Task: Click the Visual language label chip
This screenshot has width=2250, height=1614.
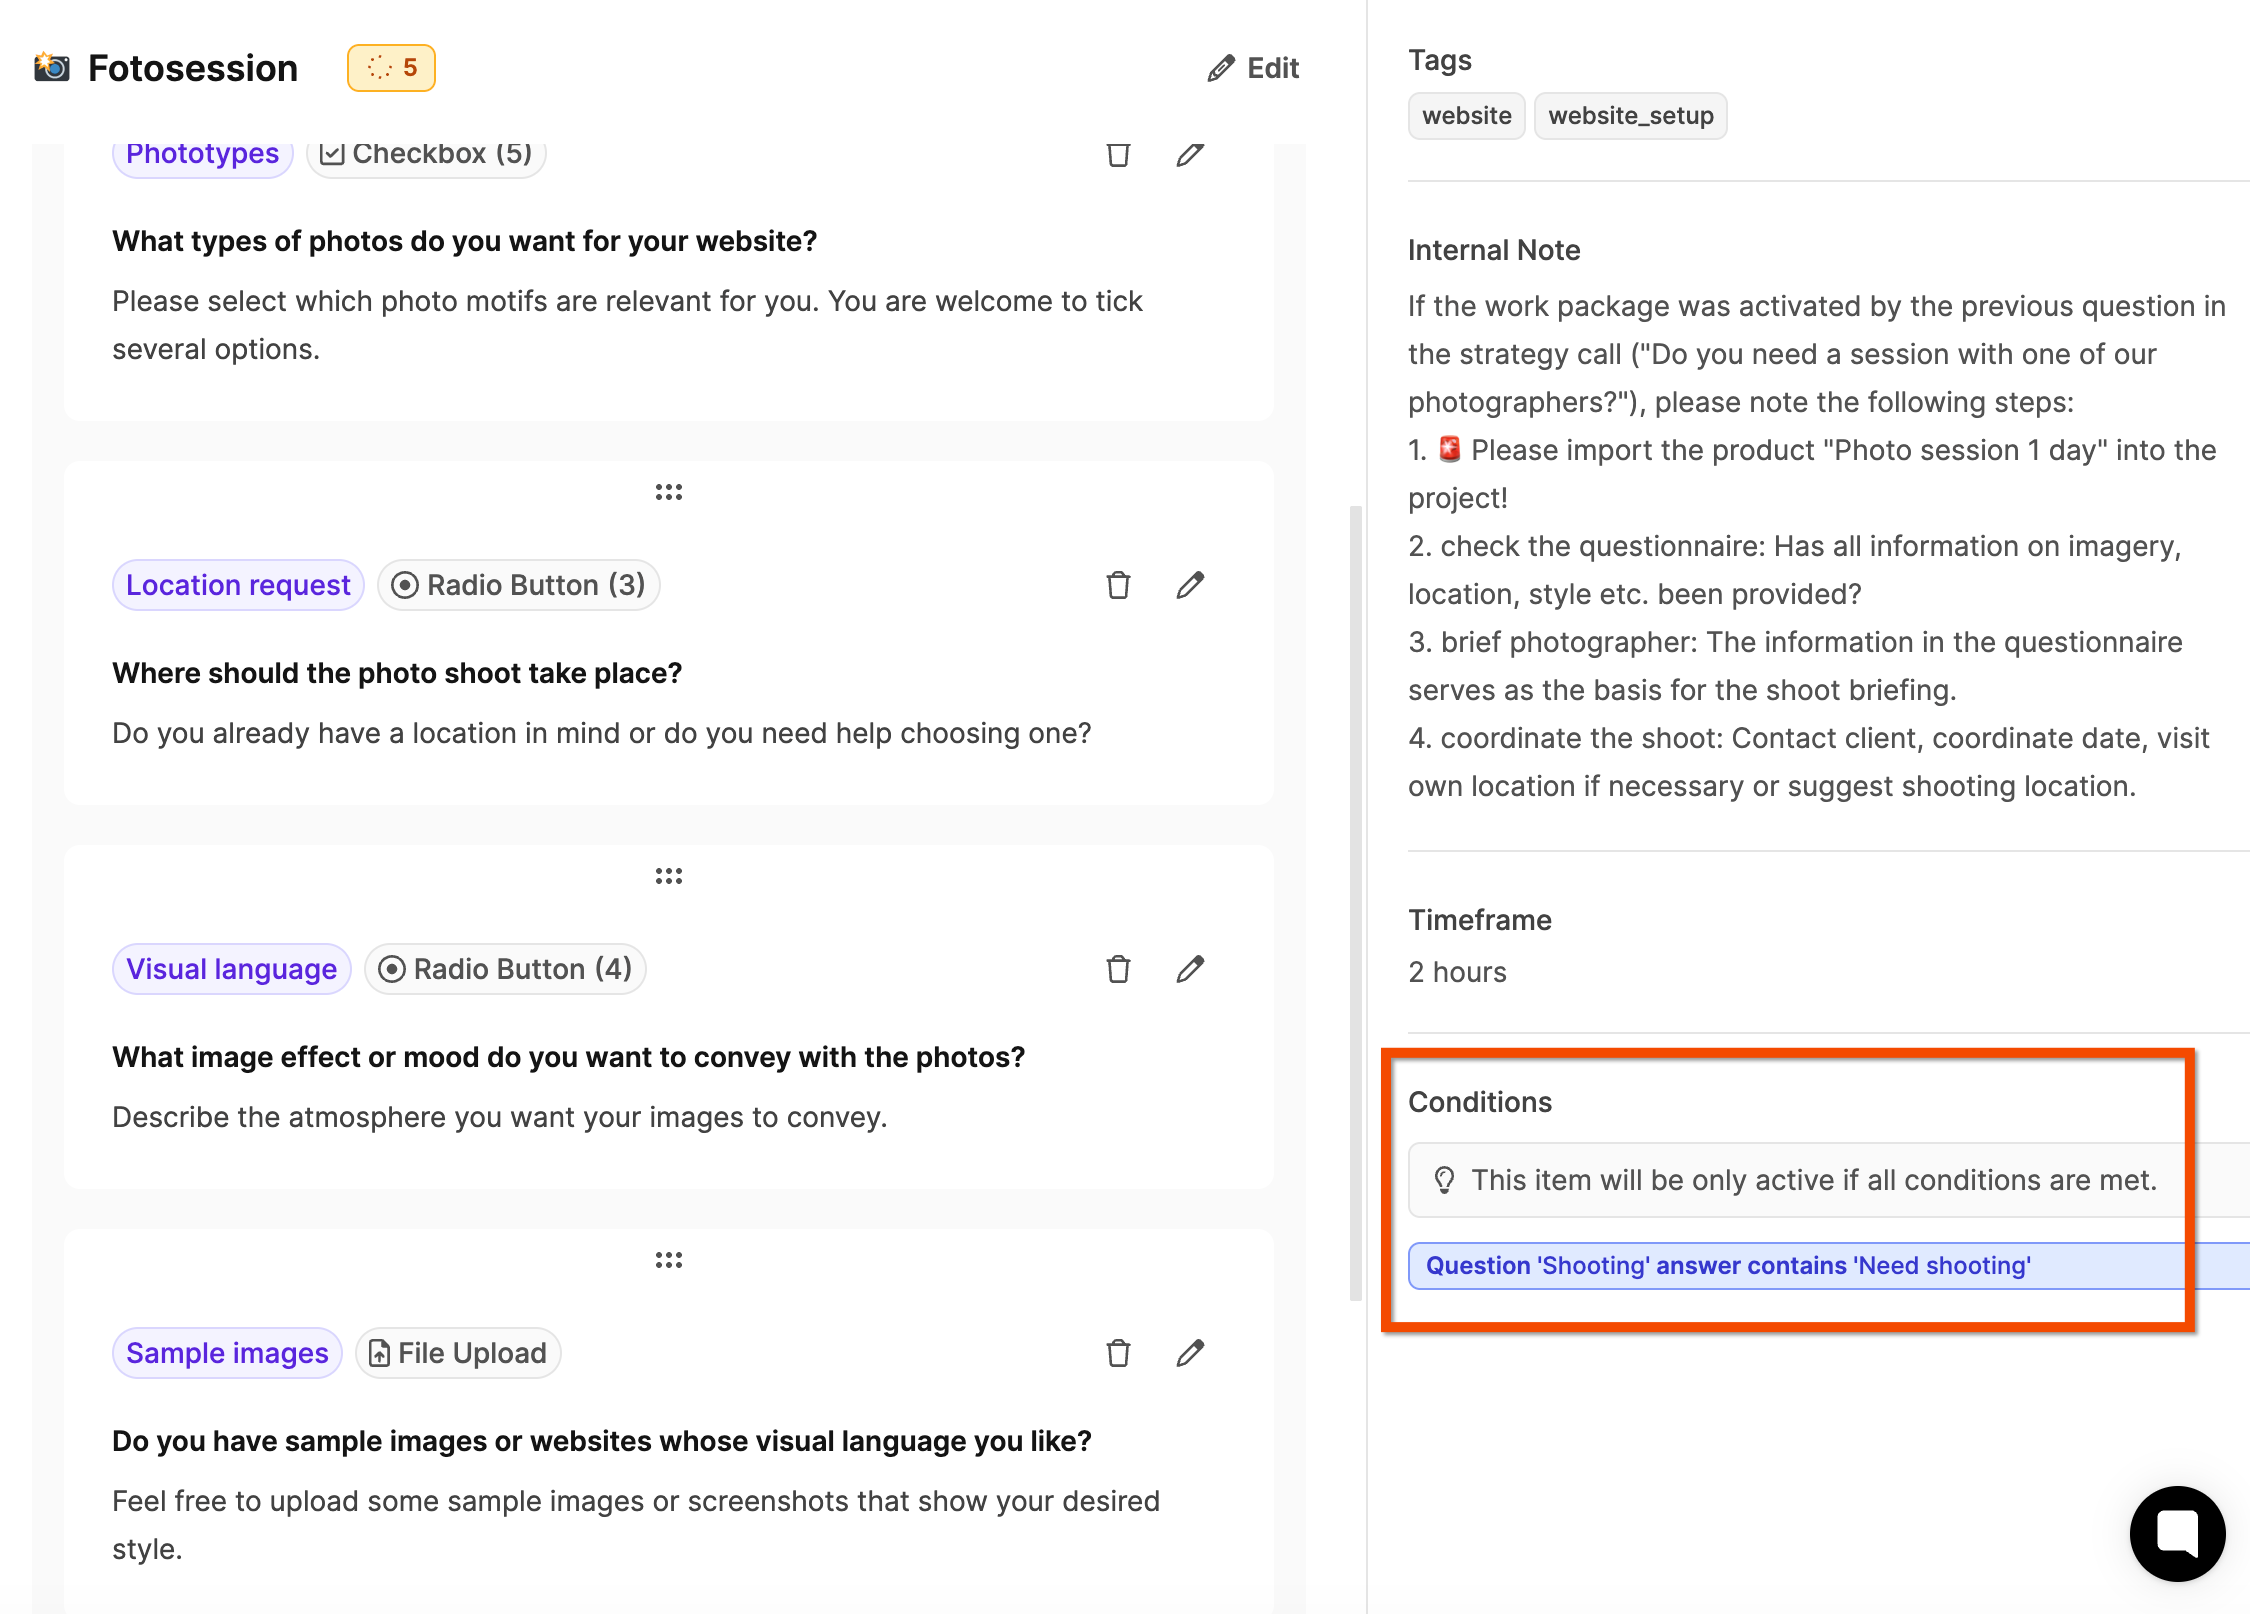Action: (231, 969)
